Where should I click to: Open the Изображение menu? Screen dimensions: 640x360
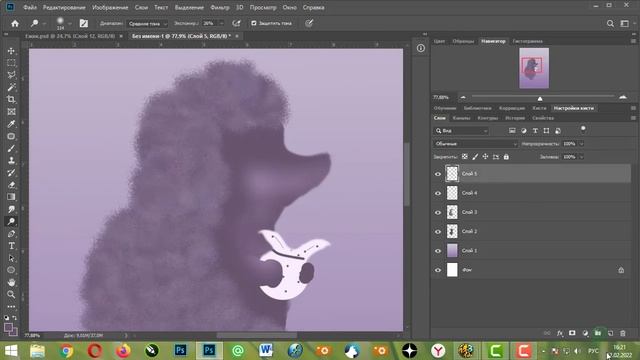pos(110,7)
